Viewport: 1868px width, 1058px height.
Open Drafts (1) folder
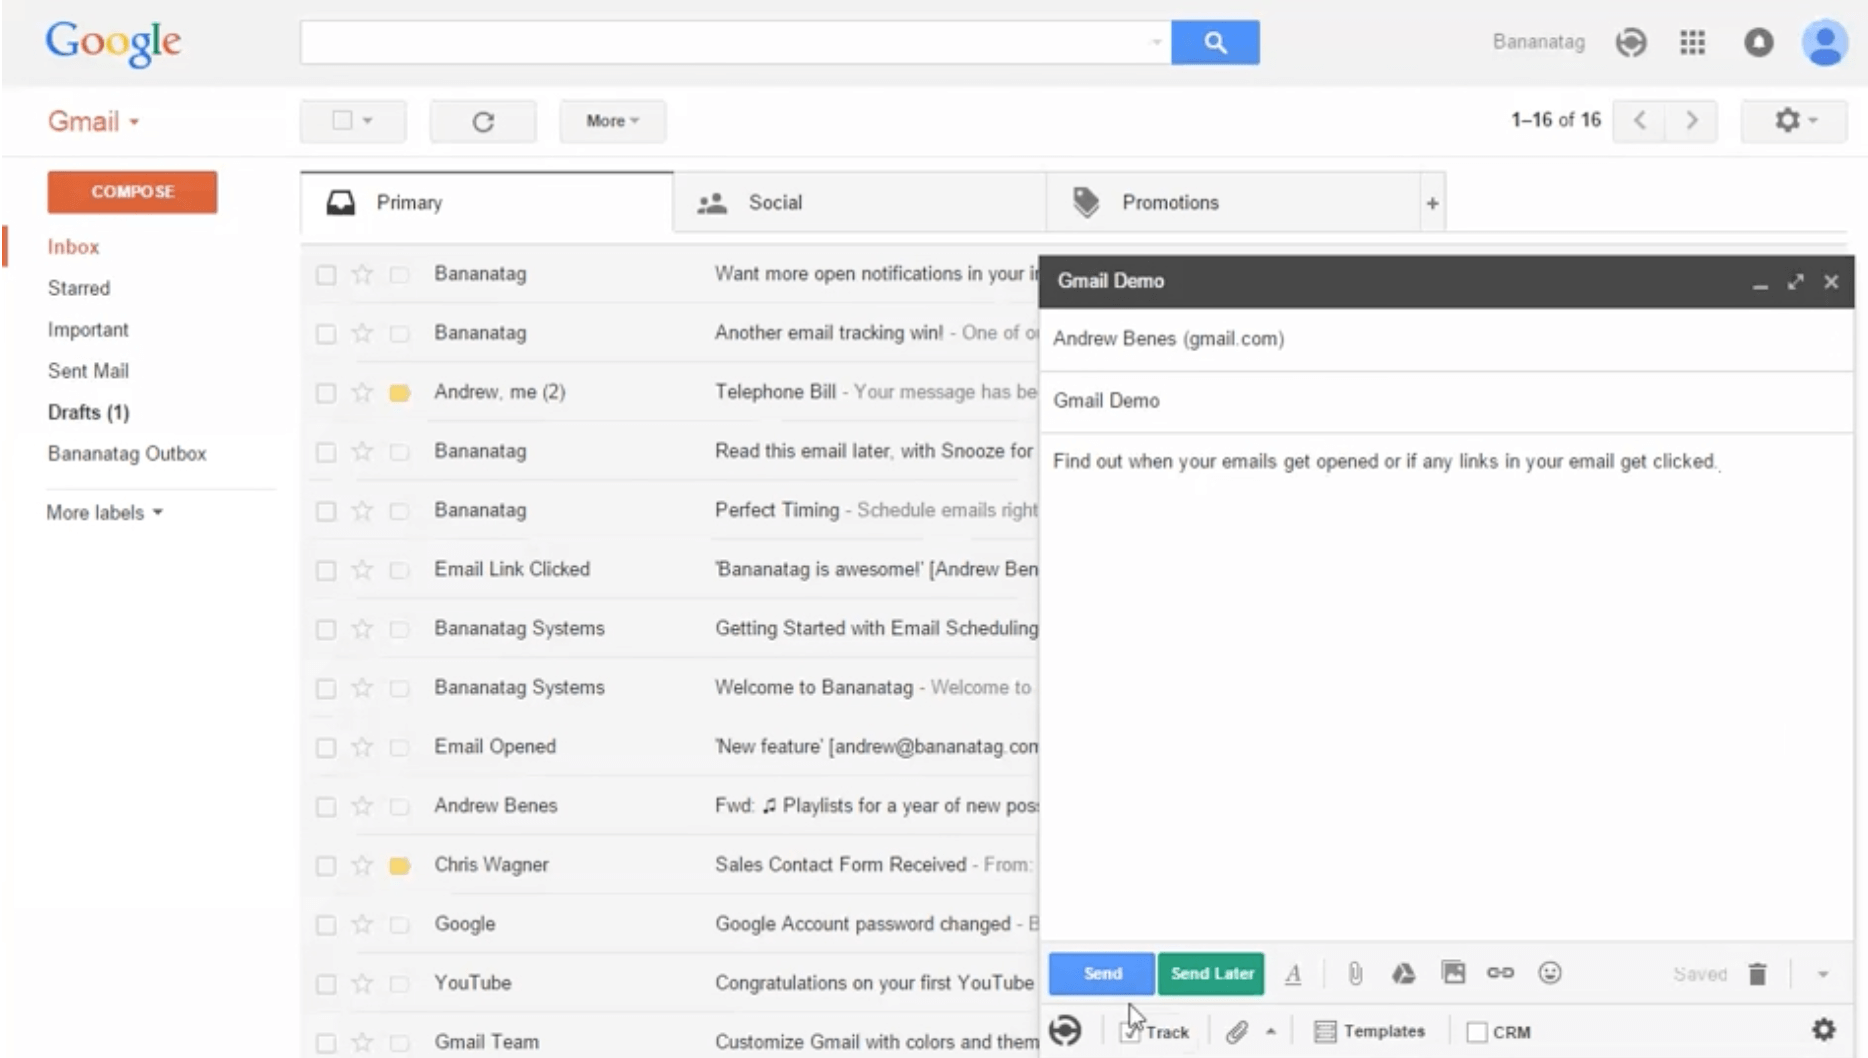click(x=88, y=412)
